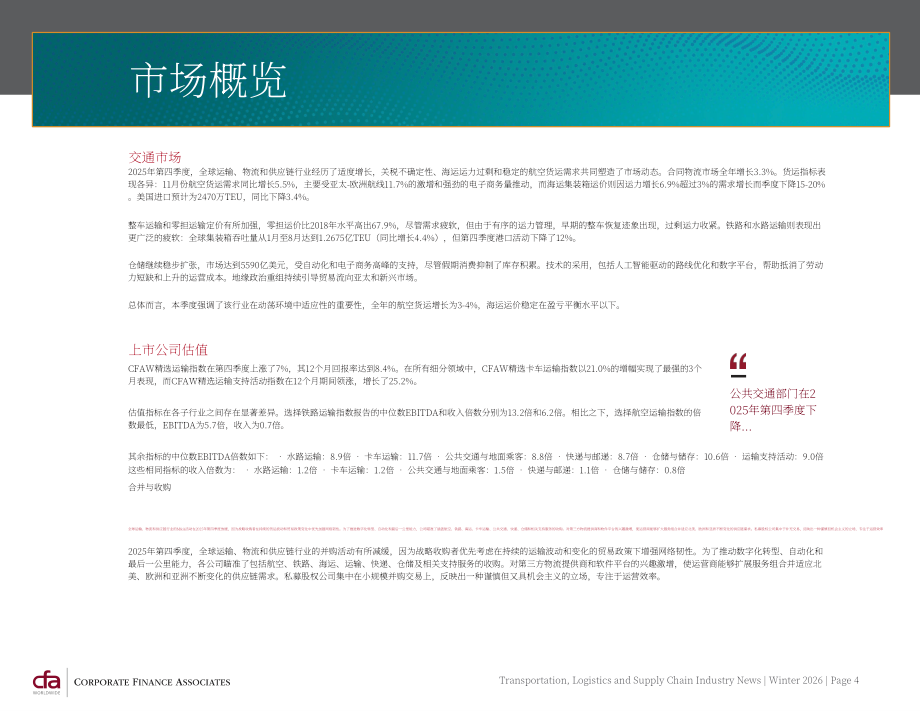Click the paragraph beginning CFAW精选运输指数
Screen dimensions: 920x711
click(415, 375)
